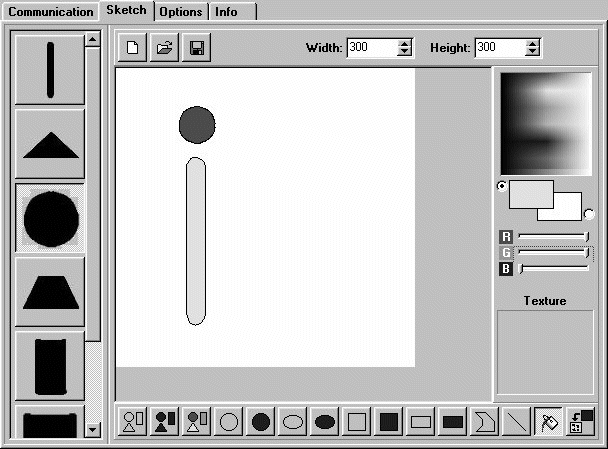Choose the black triangle shape thumbnail

[50, 143]
